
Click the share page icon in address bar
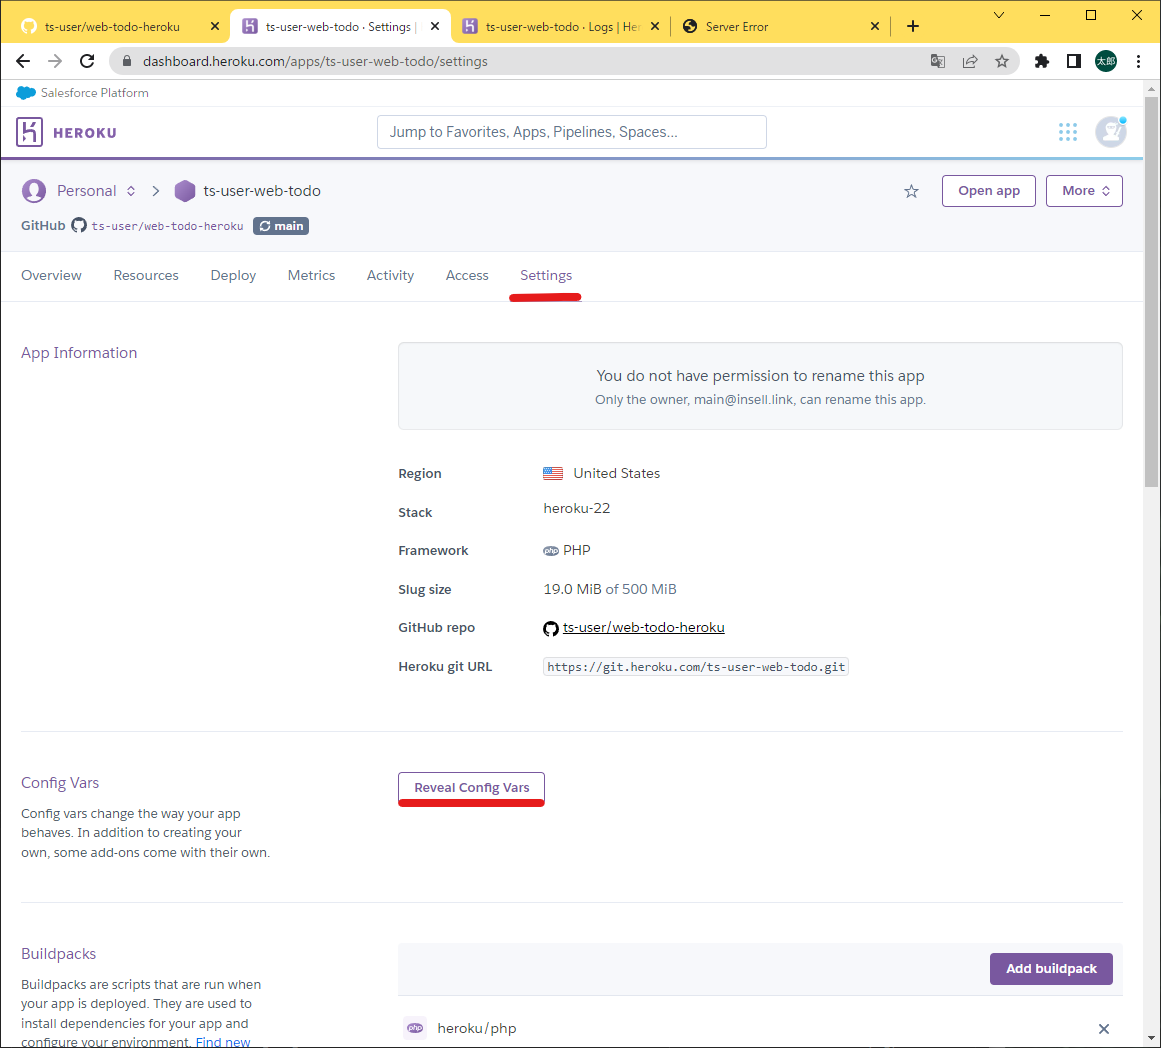point(970,61)
